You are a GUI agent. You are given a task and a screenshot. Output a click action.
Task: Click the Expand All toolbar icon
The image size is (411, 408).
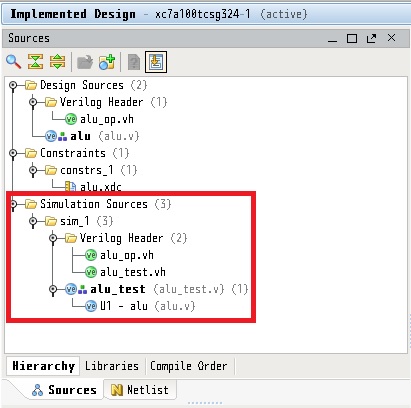(x=58, y=62)
